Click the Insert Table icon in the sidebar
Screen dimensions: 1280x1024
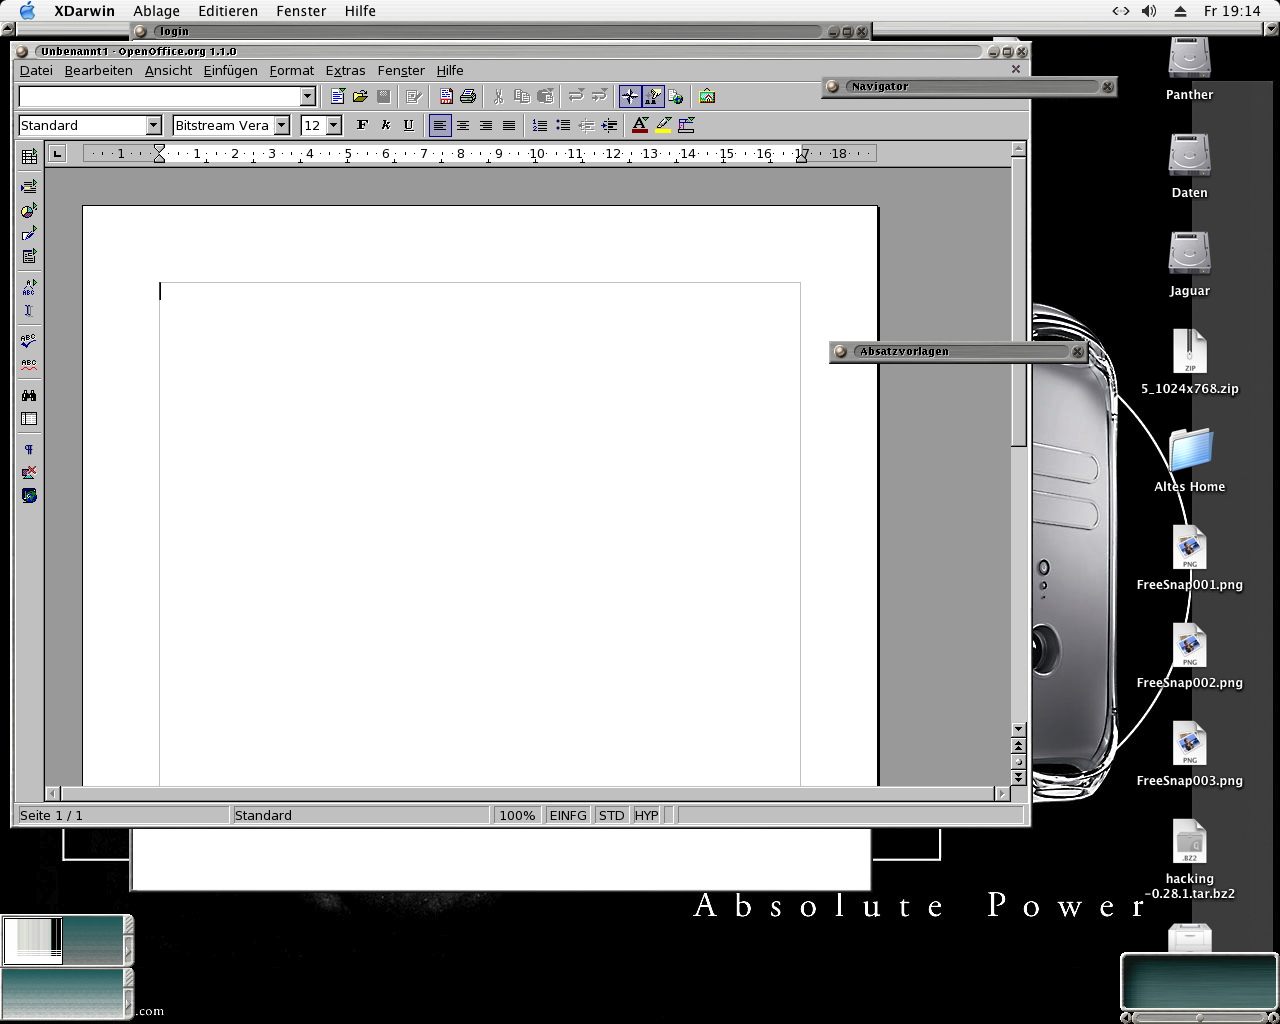tap(29, 156)
